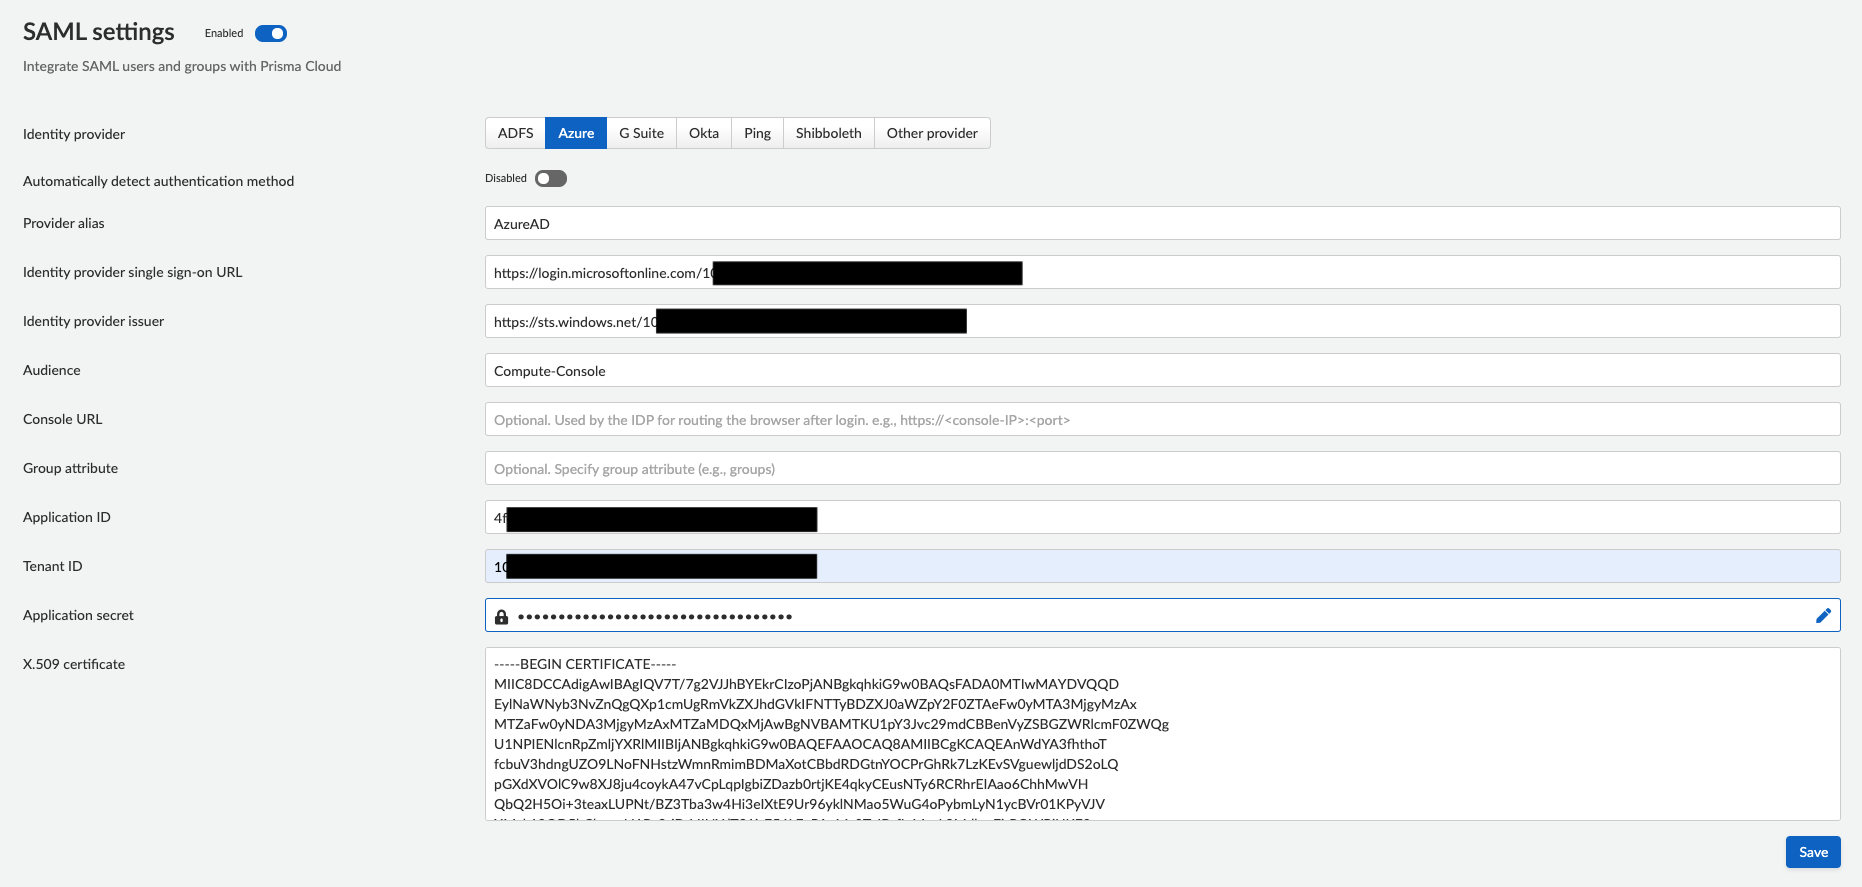The image size is (1862, 887).
Task: Enable automatic authentication method detection toggle
Action: [551, 179]
